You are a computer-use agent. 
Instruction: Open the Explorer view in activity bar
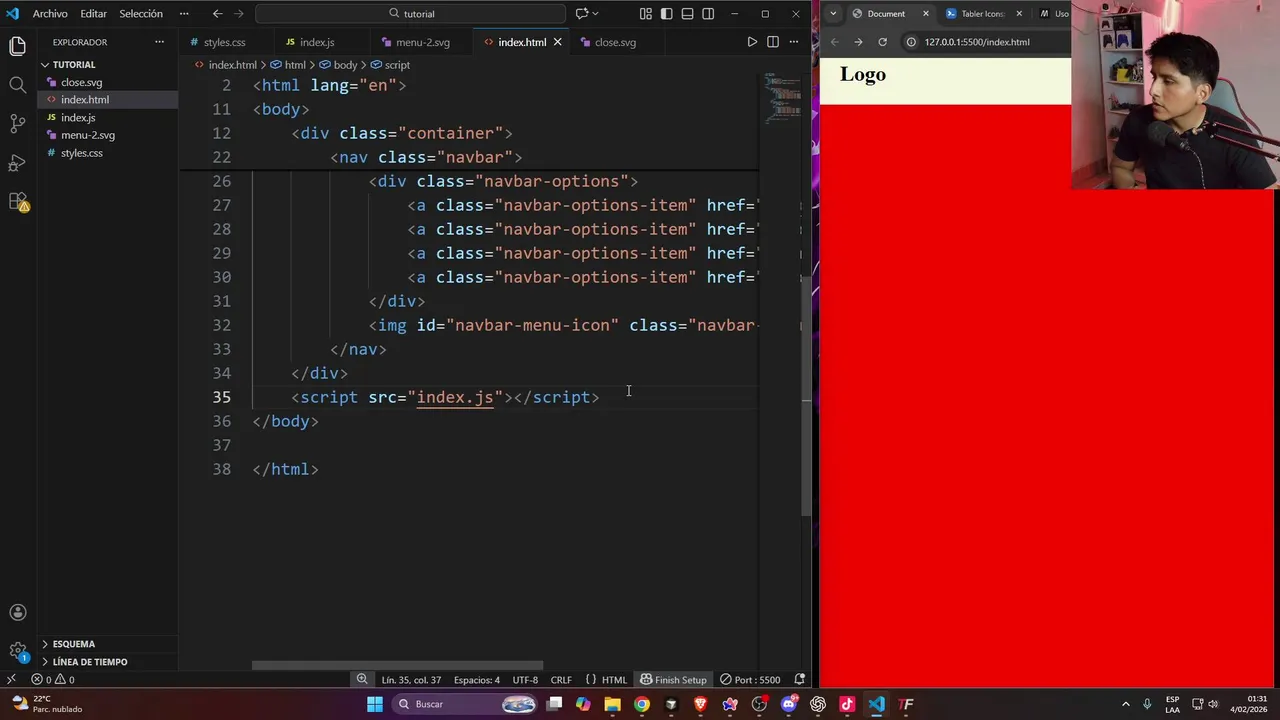point(17,46)
